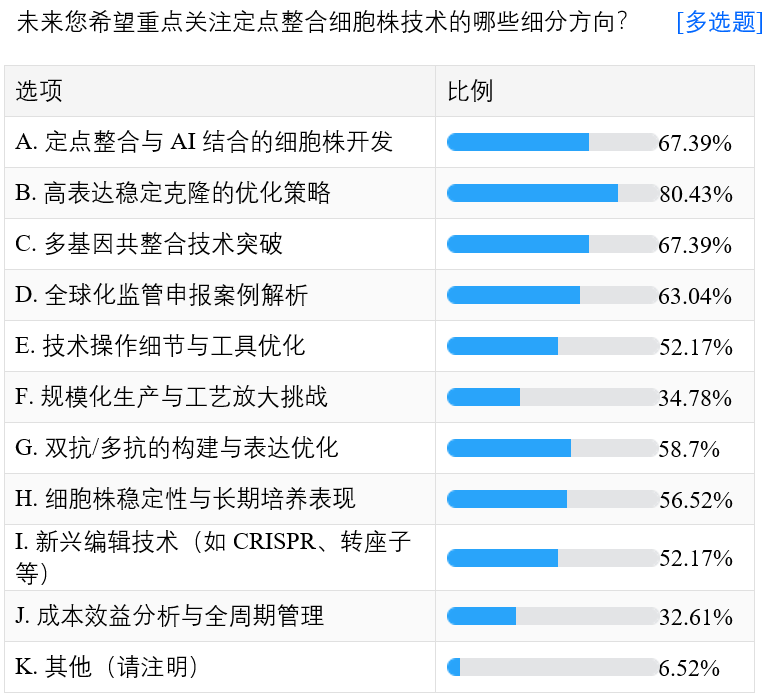Image resolution: width=766 pixels, height=697 pixels.
Task: Select option D 全球化监管申报案例解析
Action: [162, 295]
